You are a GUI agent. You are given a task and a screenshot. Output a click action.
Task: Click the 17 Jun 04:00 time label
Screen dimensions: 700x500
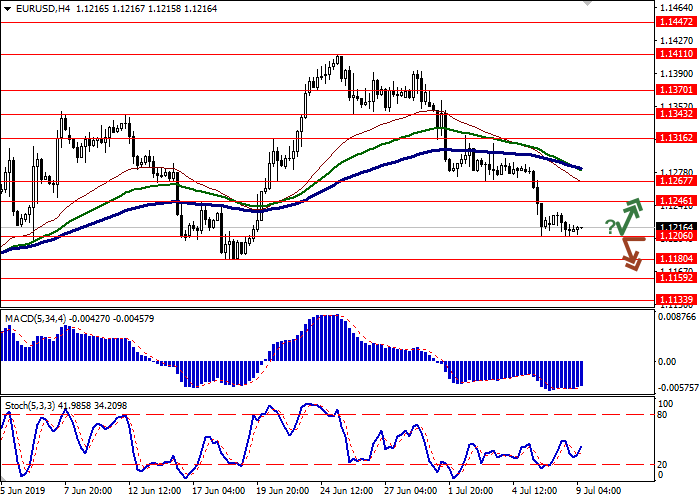coord(218,463)
